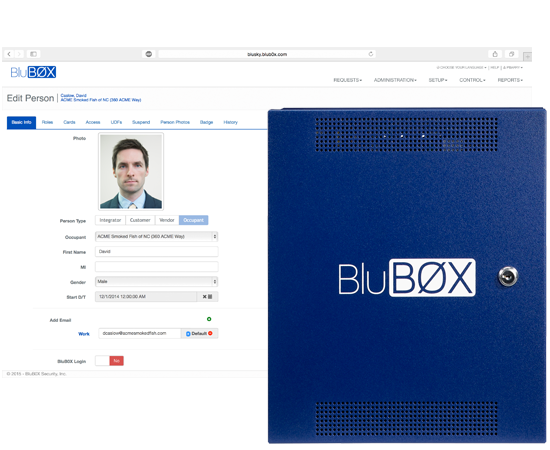Open a new tab with the plus button
The width and height of the screenshot is (550, 450).
527,56
